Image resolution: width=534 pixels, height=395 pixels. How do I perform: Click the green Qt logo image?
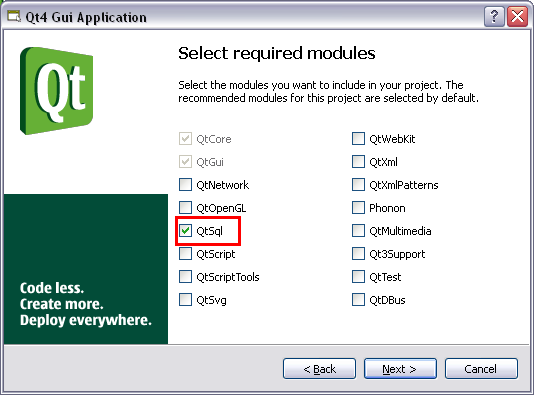coord(57,91)
